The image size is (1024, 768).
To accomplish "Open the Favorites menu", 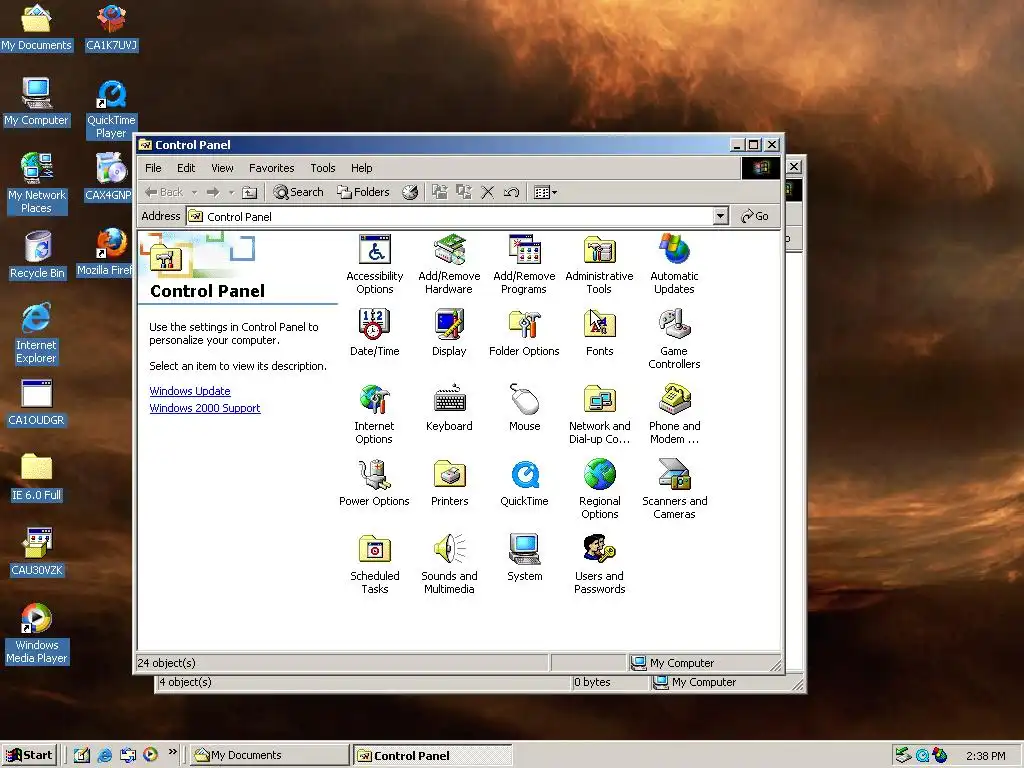I will coord(272,168).
